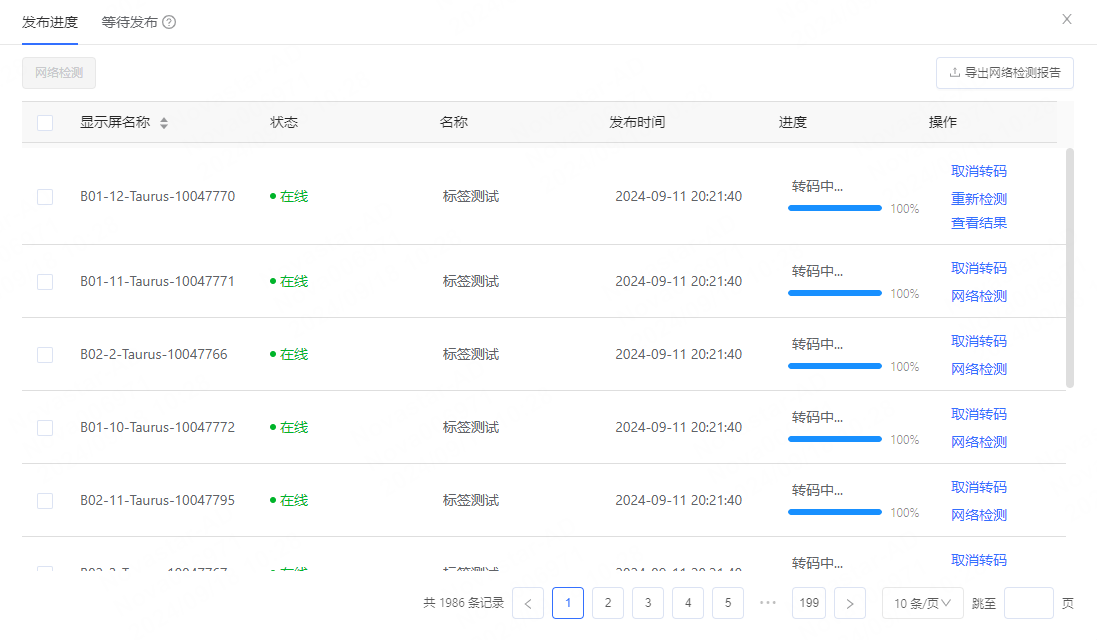Cancel transcoding for B01-11-Taurus-10047771
The width and height of the screenshot is (1097, 640).
[x=978, y=268]
